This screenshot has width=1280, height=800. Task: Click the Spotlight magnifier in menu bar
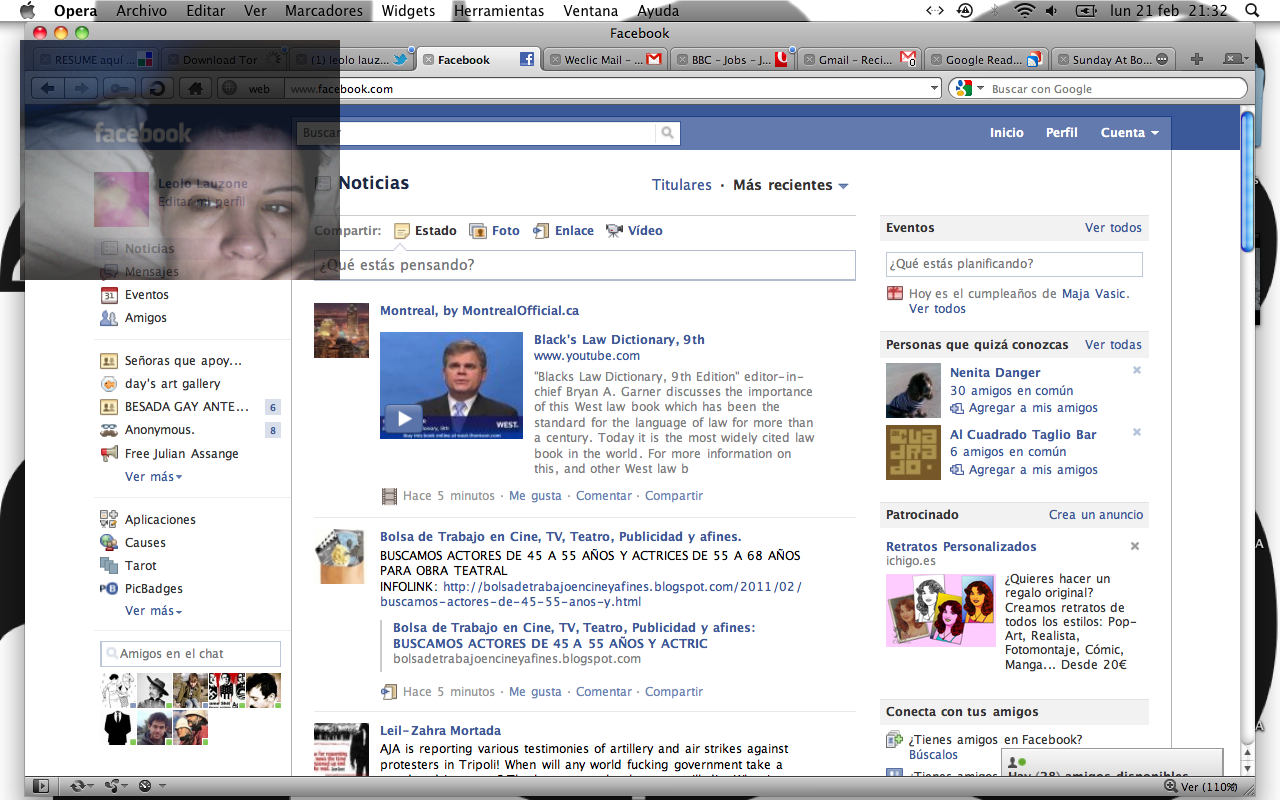[x=1252, y=11]
